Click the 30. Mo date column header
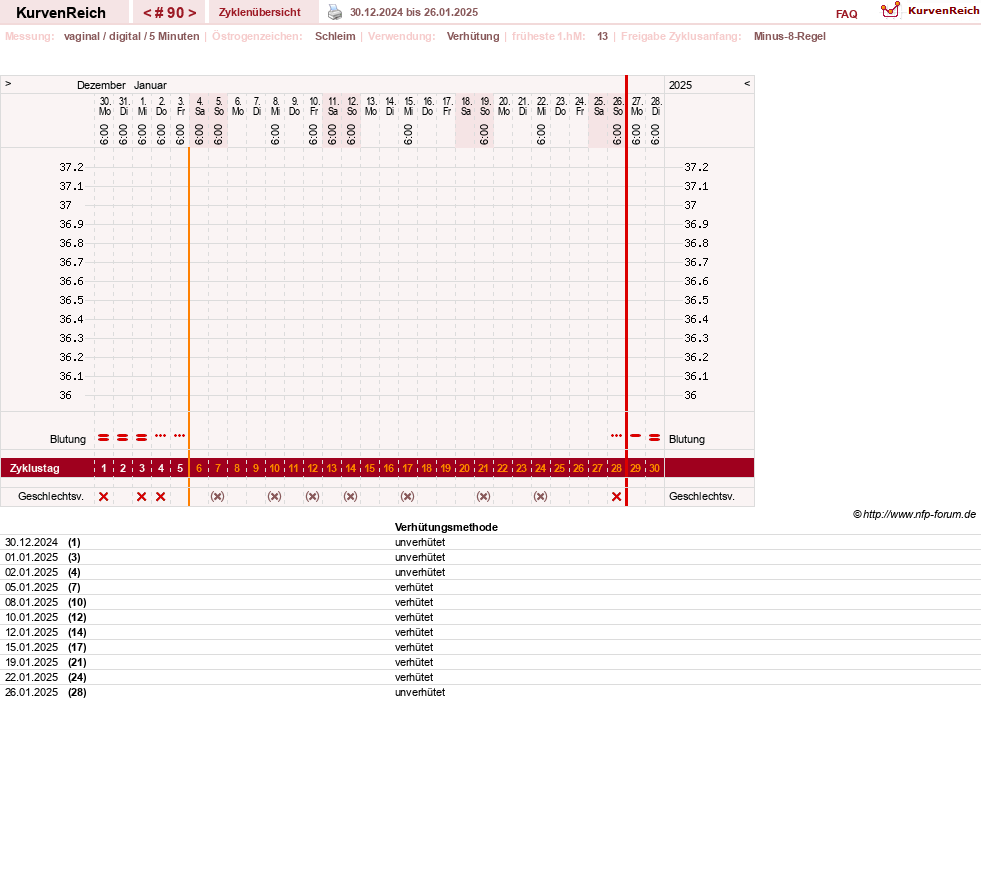Image resolution: width=981 pixels, height=886 pixels. 104,106
